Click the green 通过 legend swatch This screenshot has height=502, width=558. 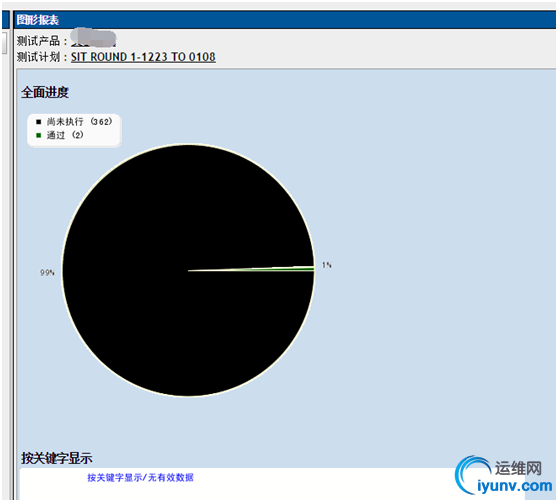39,135
